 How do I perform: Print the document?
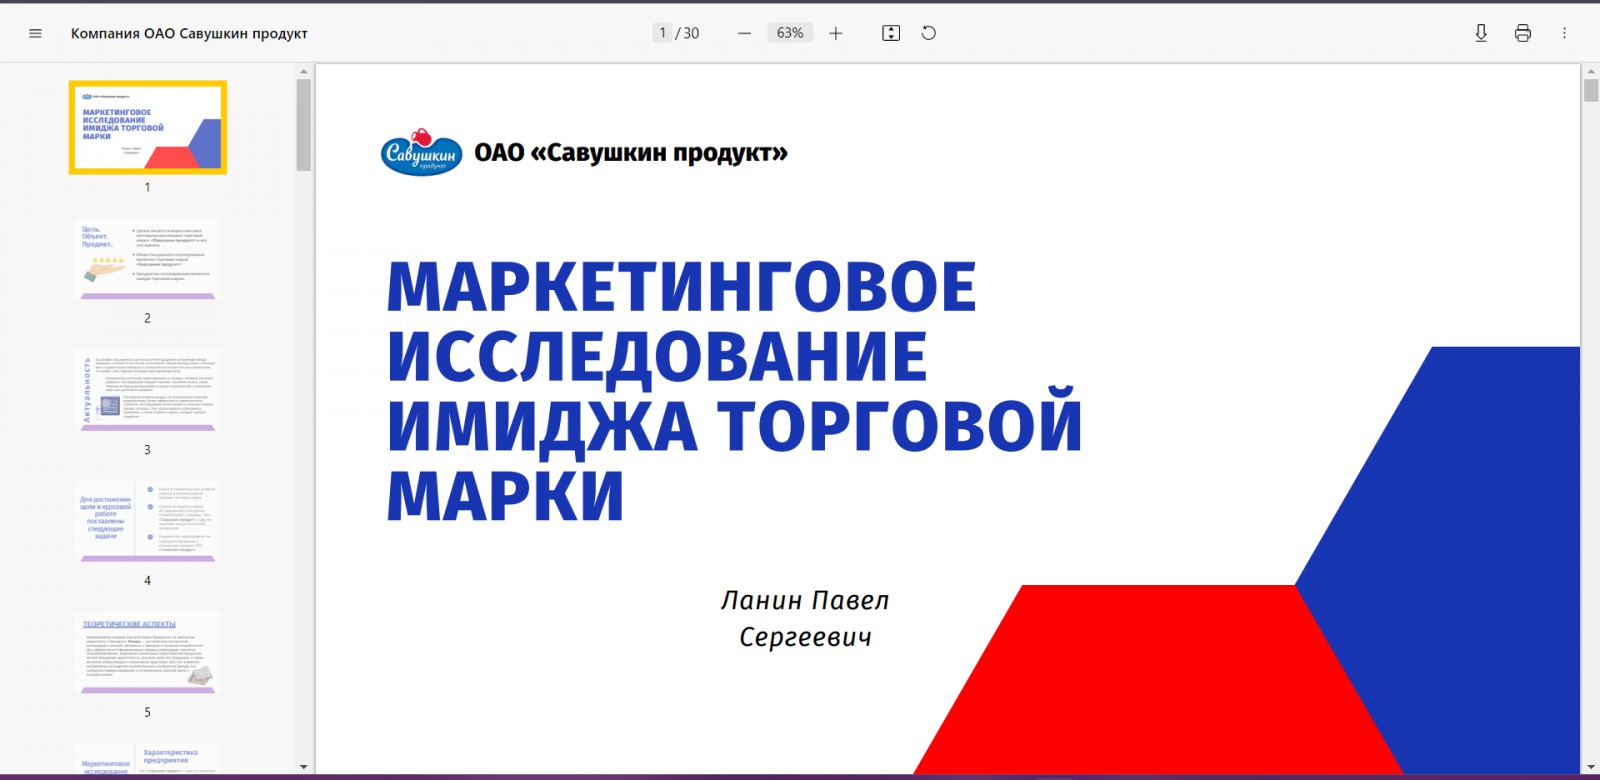click(1523, 33)
